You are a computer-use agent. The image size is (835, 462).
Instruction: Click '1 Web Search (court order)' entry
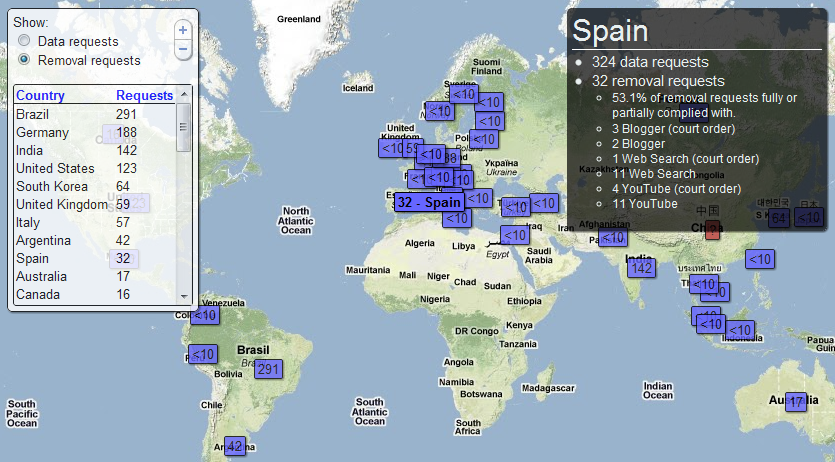tap(686, 159)
